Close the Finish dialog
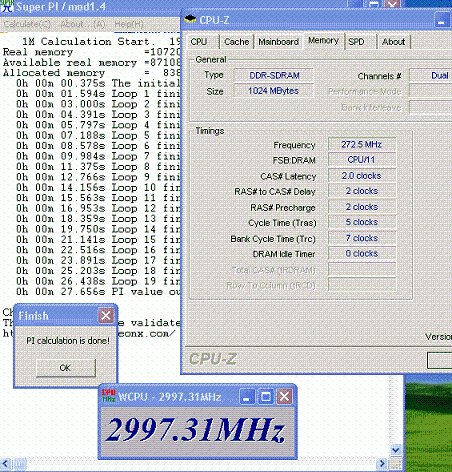The width and height of the screenshot is (452, 472). (x=106, y=315)
